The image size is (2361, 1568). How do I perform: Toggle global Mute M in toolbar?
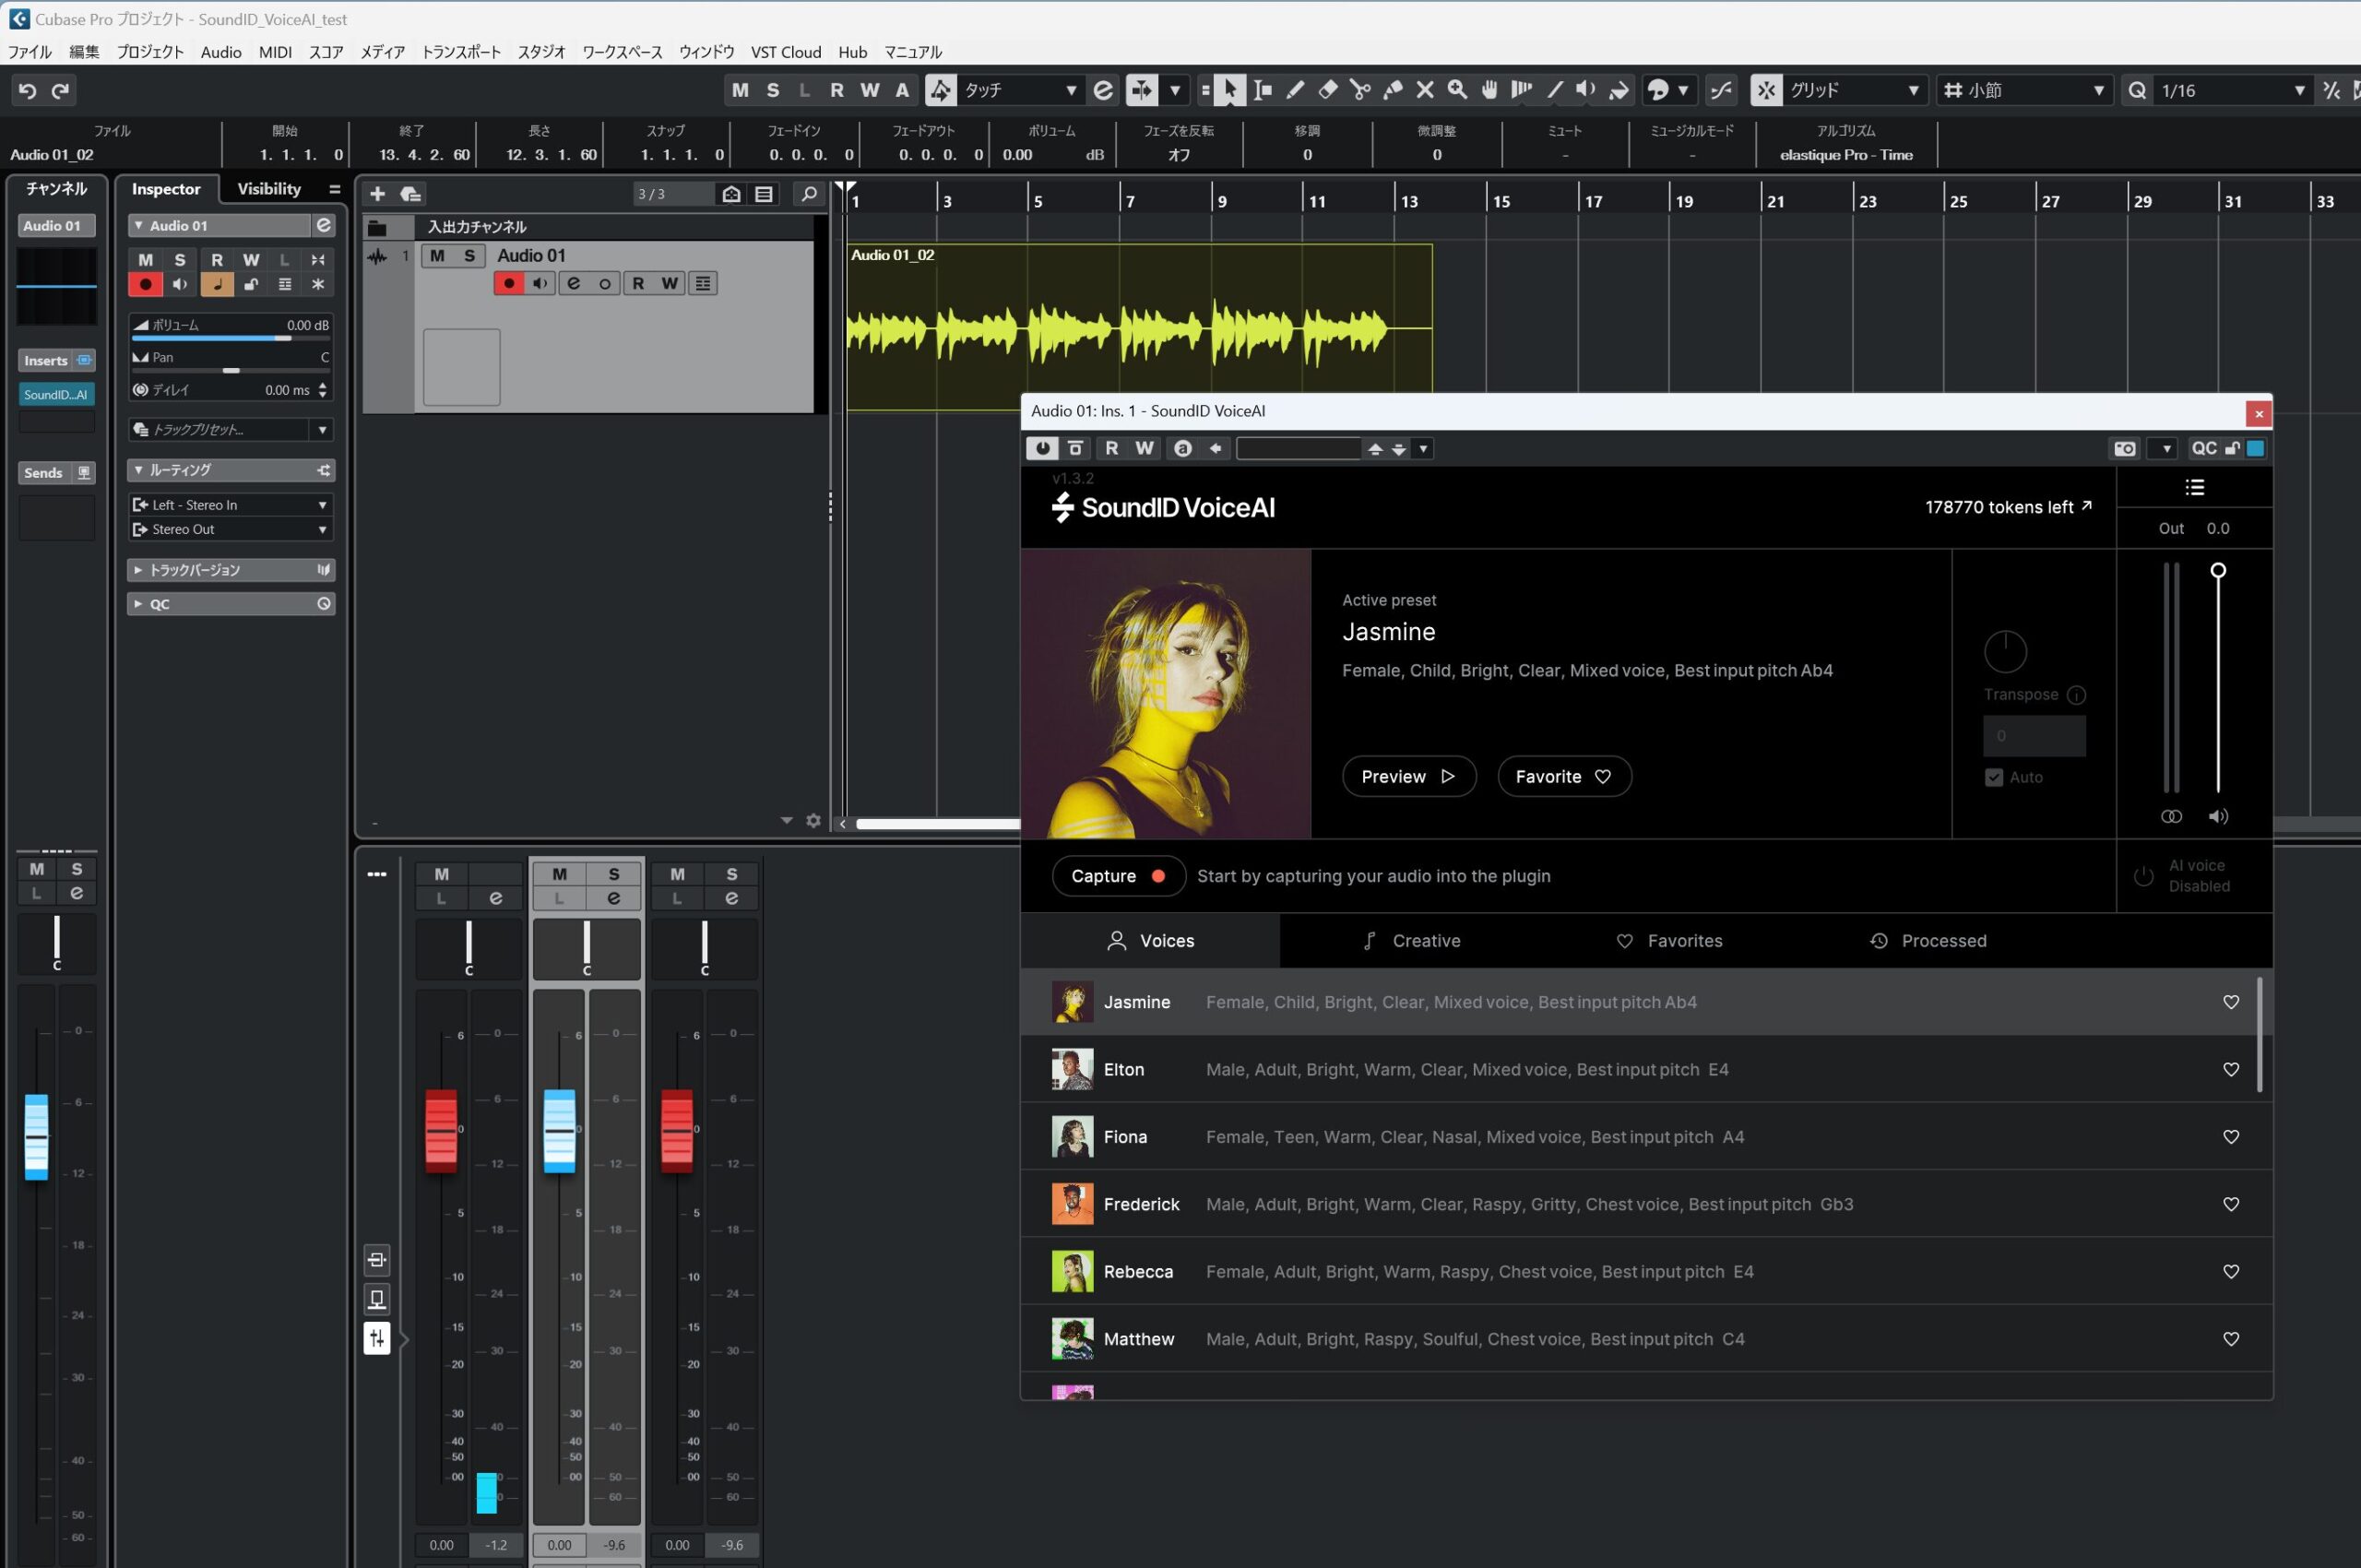coord(740,90)
